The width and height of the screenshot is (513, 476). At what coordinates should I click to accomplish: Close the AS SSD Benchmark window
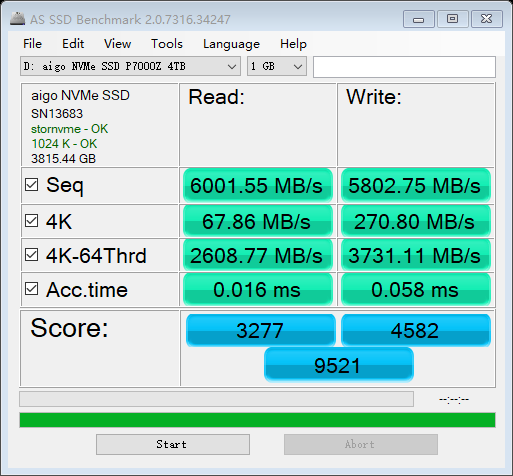(486, 19)
